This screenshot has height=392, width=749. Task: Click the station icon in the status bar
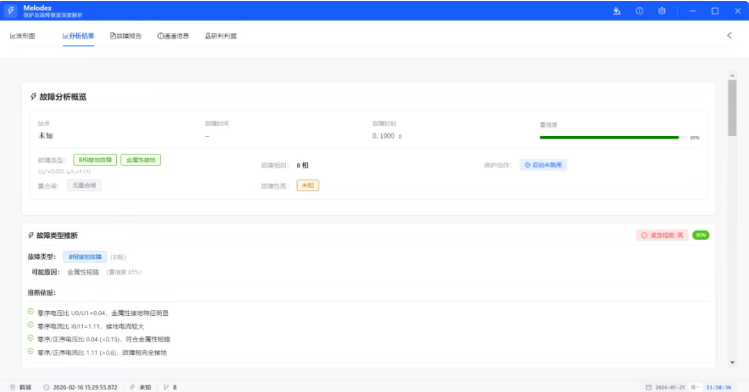click(x=13, y=387)
